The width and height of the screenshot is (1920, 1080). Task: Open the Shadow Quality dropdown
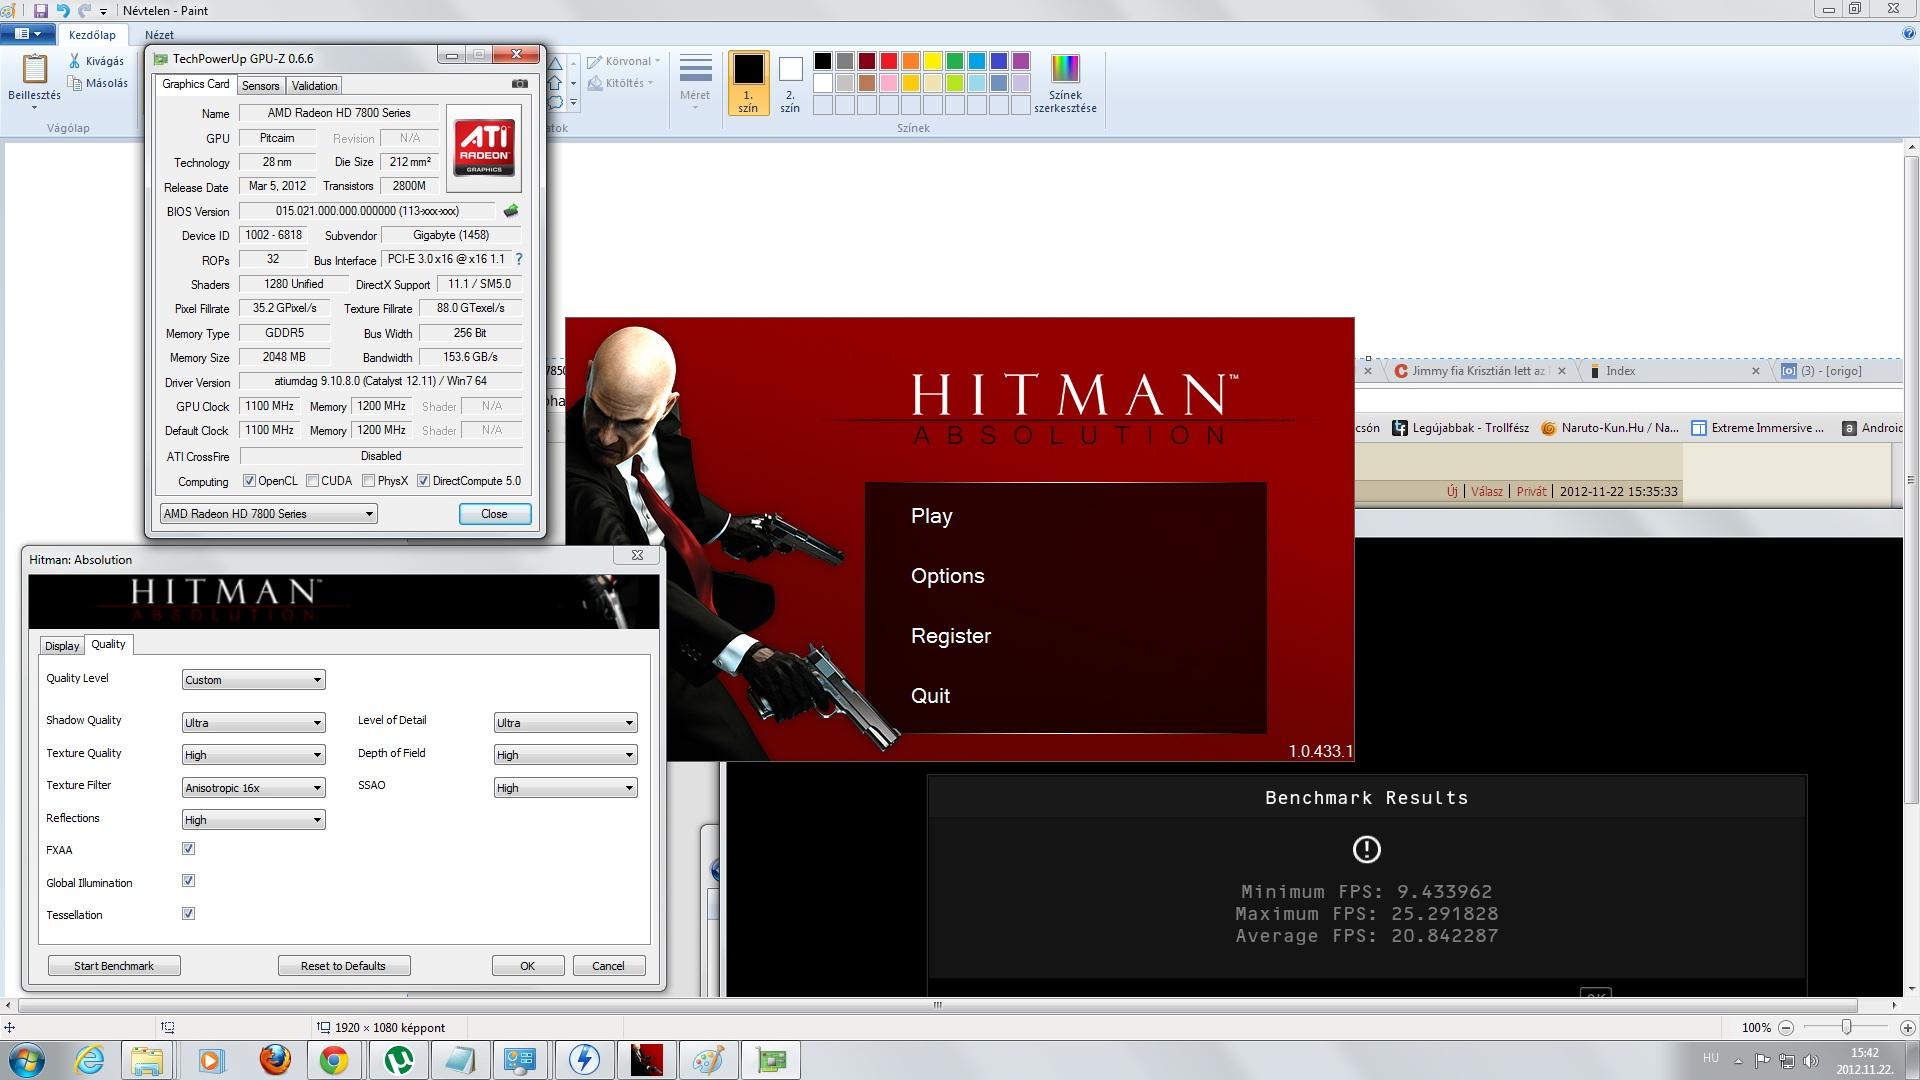(x=254, y=723)
